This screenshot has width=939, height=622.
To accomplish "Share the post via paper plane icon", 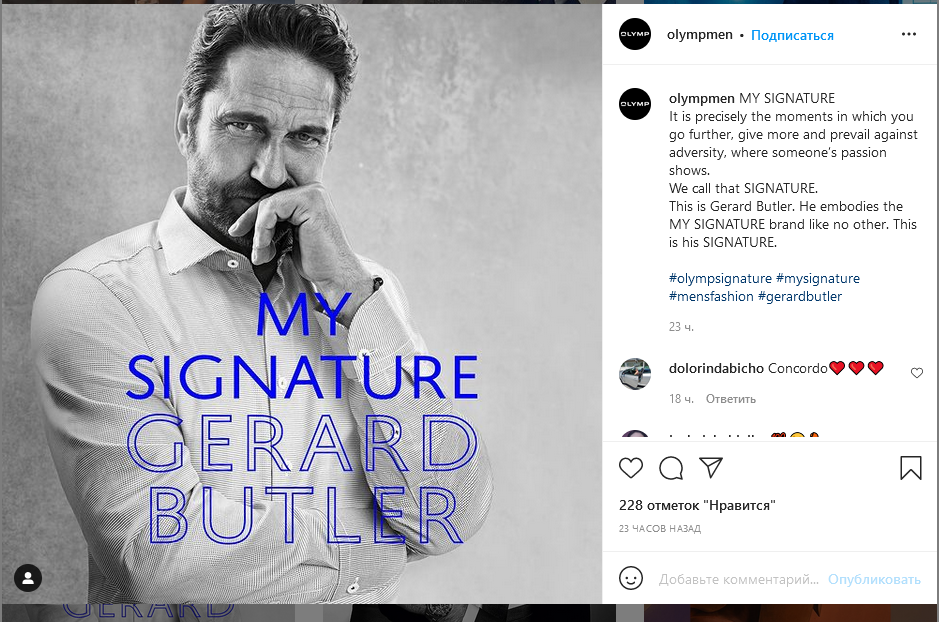I will (711, 468).
